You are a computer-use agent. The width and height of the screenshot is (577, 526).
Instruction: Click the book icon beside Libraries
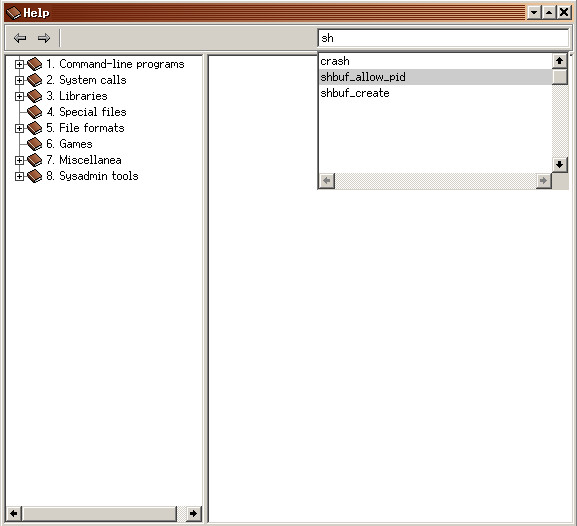point(35,96)
